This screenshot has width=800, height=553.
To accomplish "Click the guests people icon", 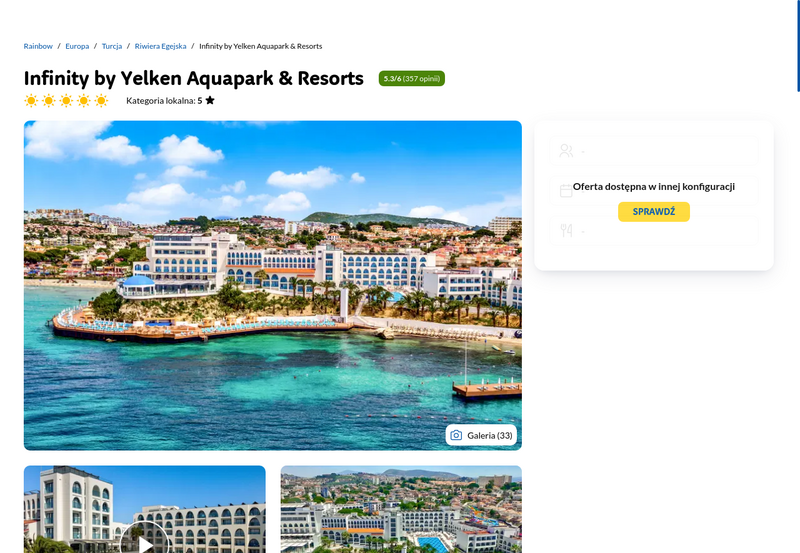I will (x=566, y=150).
